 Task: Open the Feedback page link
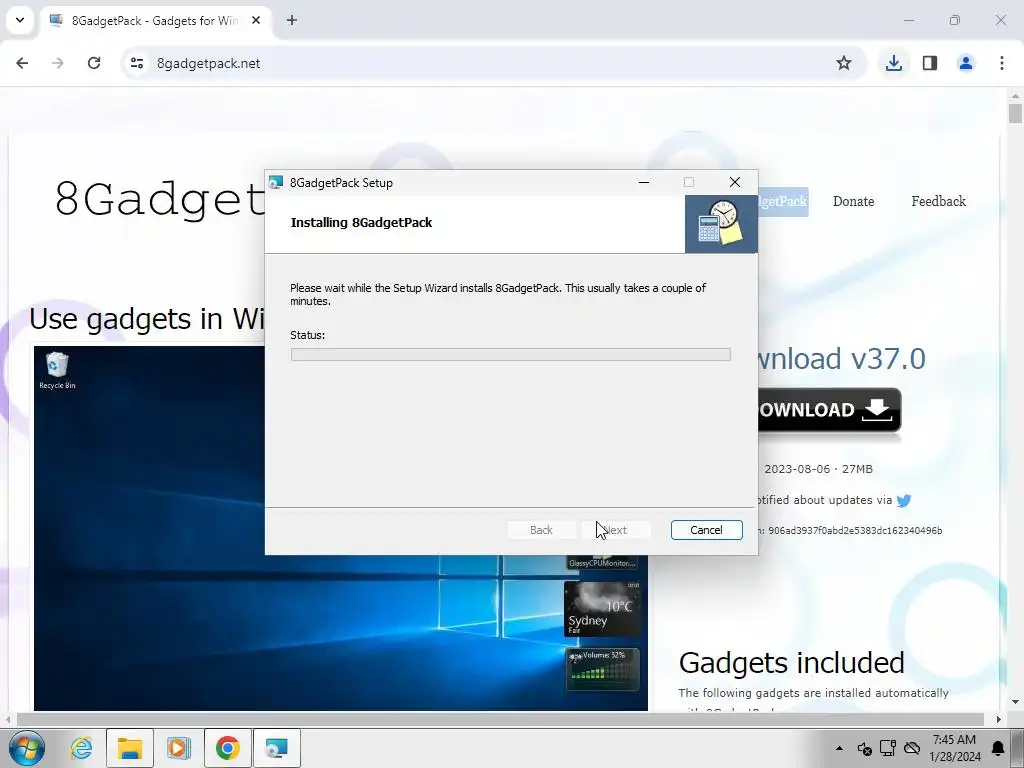coord(938,201)
